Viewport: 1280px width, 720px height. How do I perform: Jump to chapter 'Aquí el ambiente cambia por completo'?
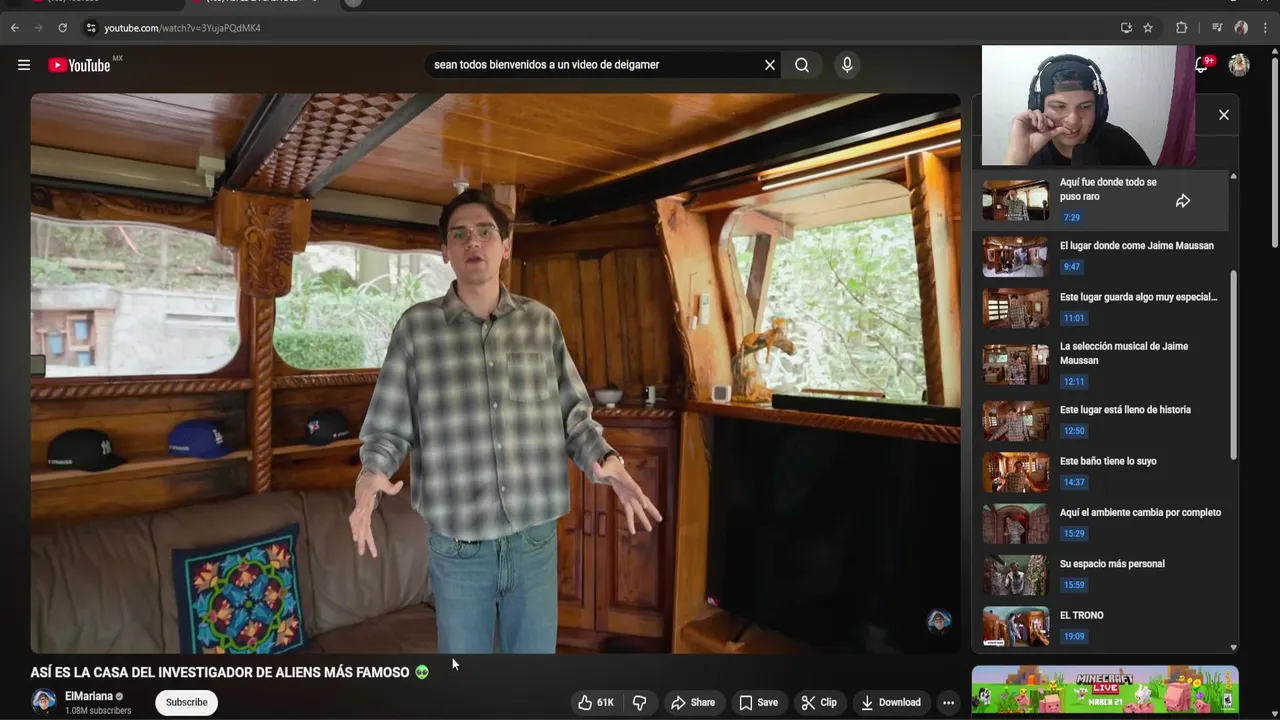(x=1099, y=523)
